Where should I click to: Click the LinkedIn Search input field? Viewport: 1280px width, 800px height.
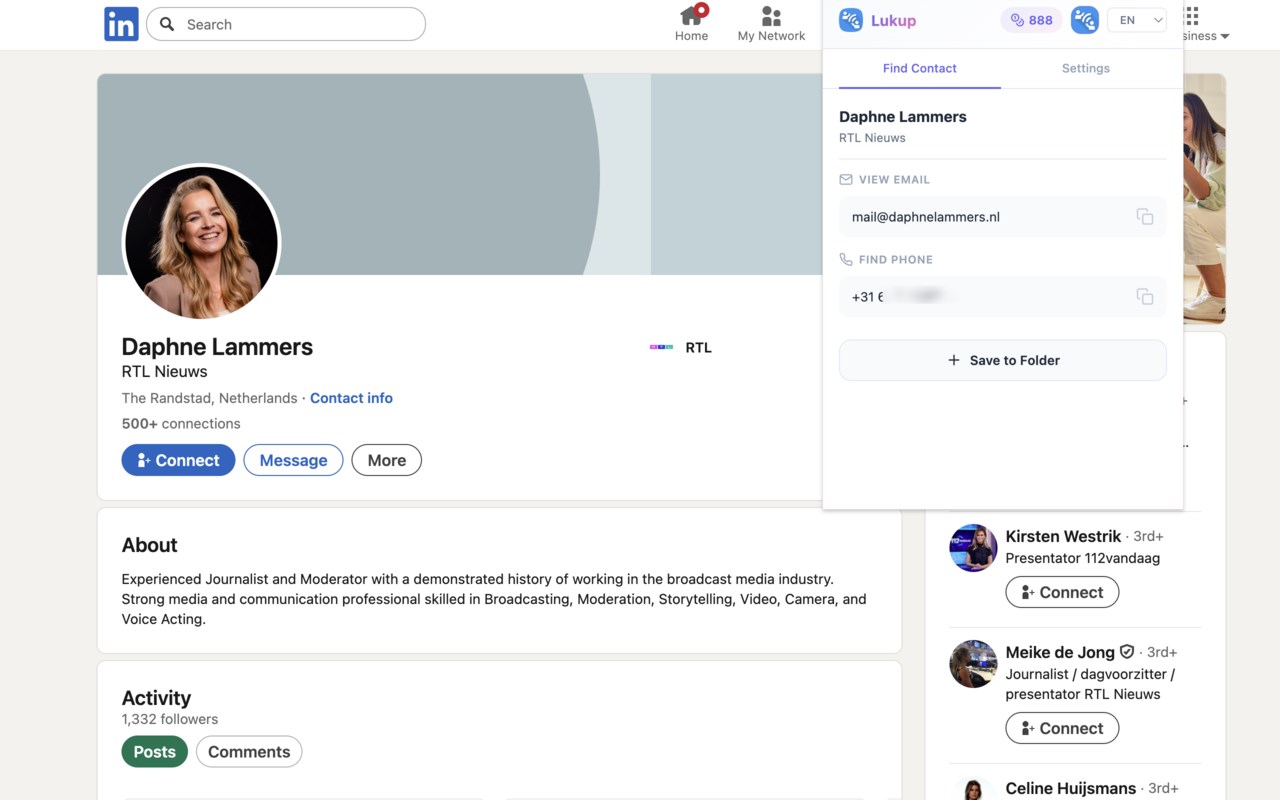click(x=286, y=24)
